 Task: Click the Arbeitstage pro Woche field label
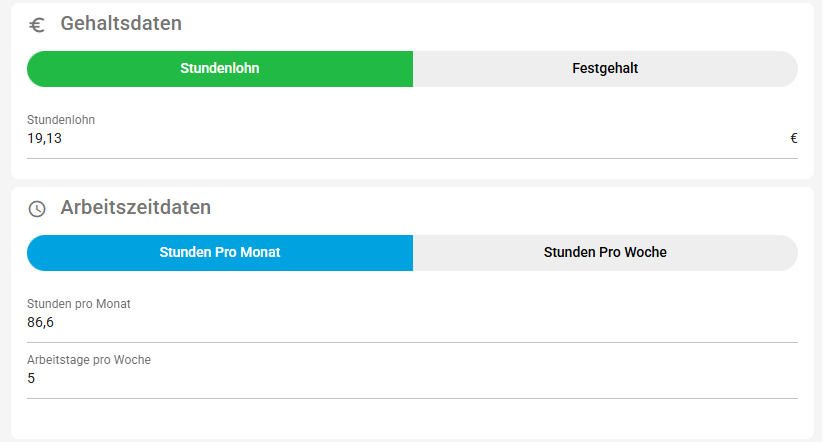click(89, 360)
